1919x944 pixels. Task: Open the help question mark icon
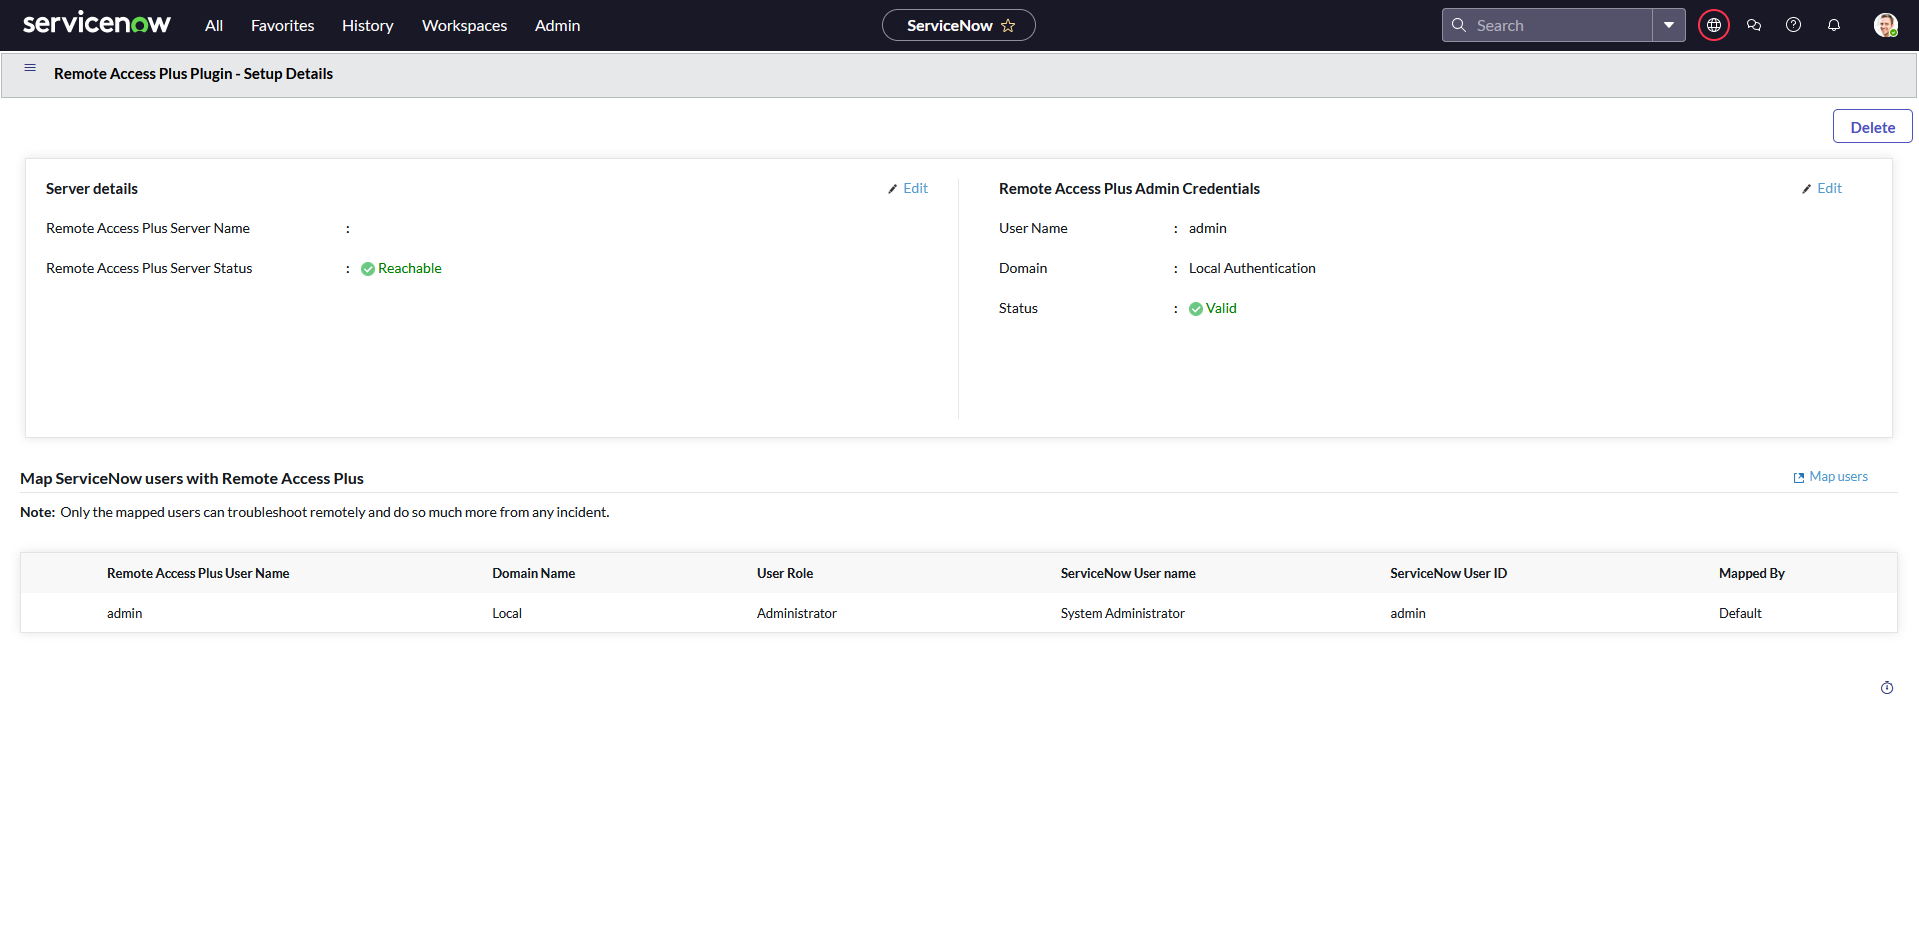click(1793, 25)
